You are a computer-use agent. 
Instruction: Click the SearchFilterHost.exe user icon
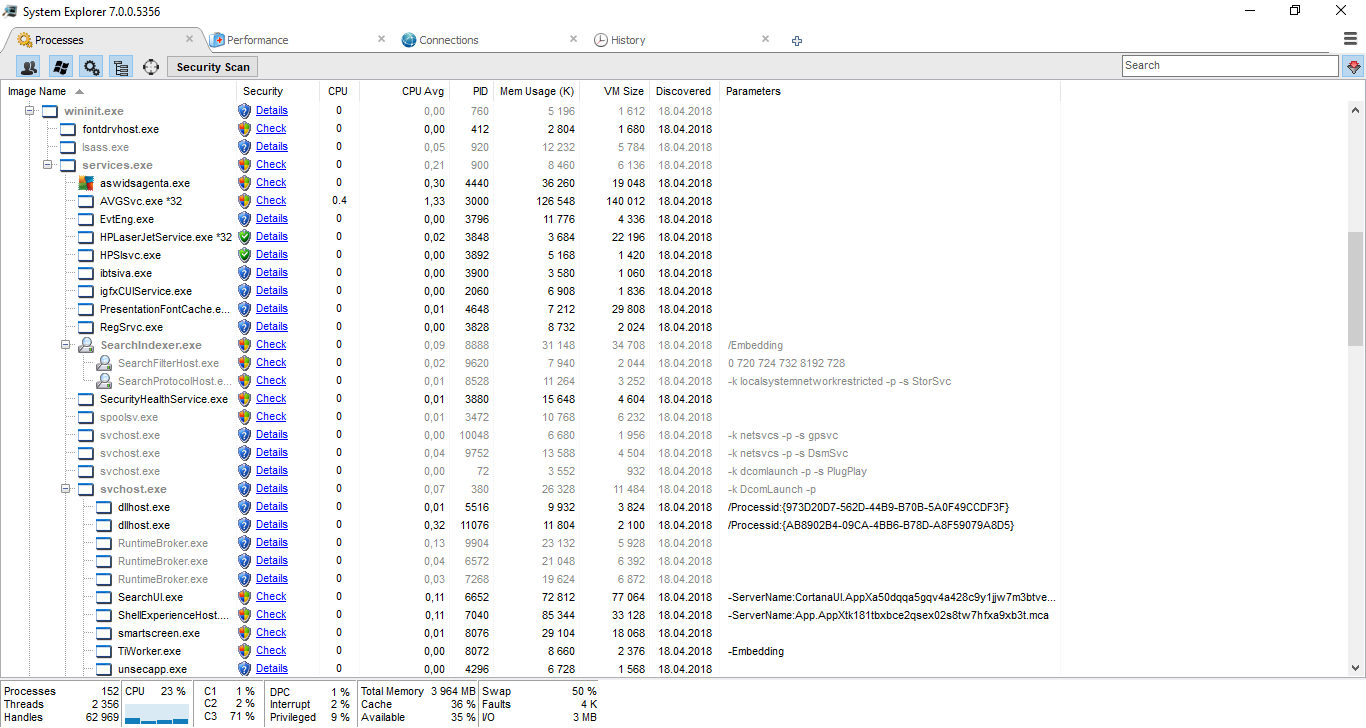(x=104, y=363)
